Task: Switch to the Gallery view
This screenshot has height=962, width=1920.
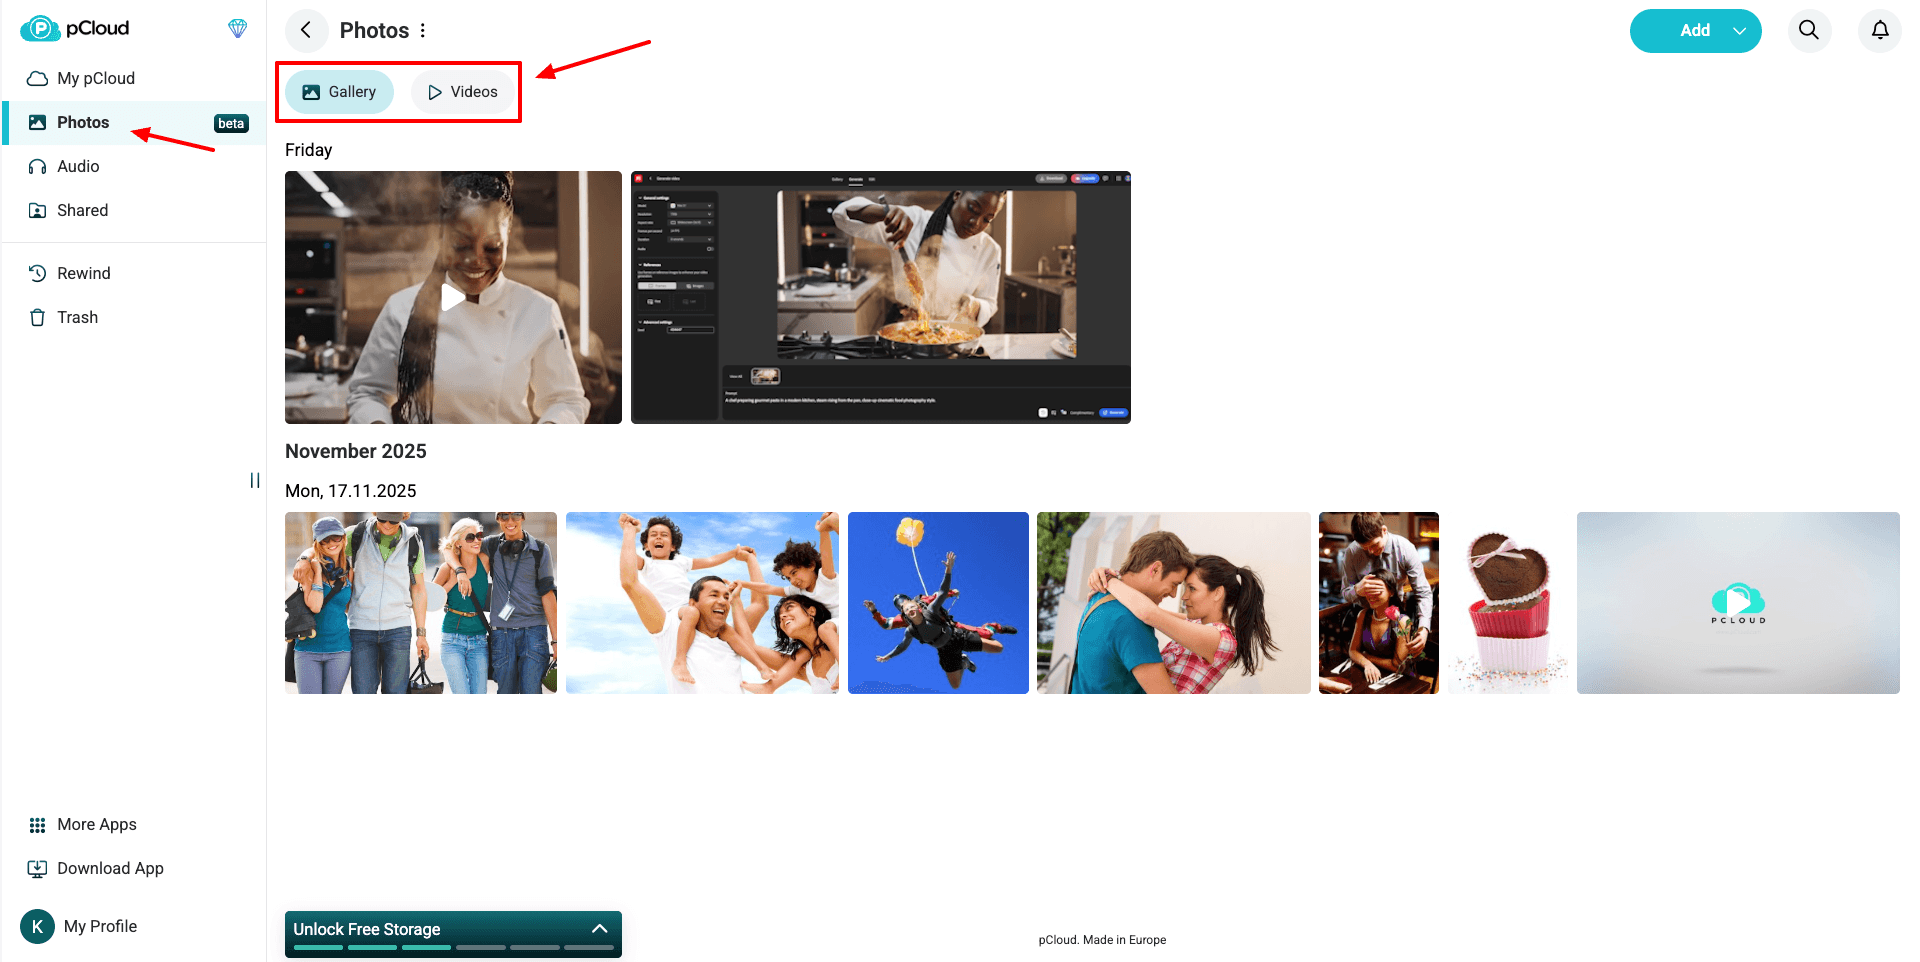Action: point(340,92)
